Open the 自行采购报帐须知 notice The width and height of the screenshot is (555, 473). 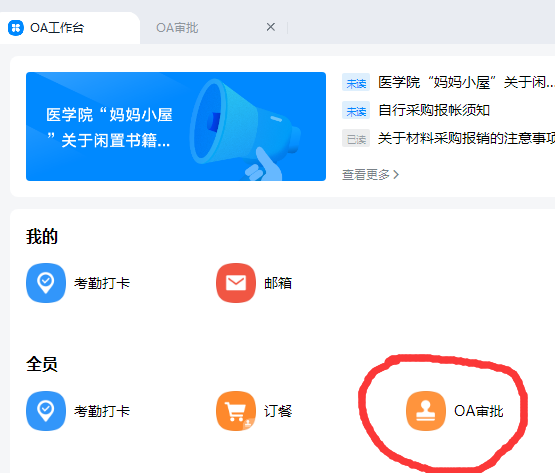click(434, 110)
